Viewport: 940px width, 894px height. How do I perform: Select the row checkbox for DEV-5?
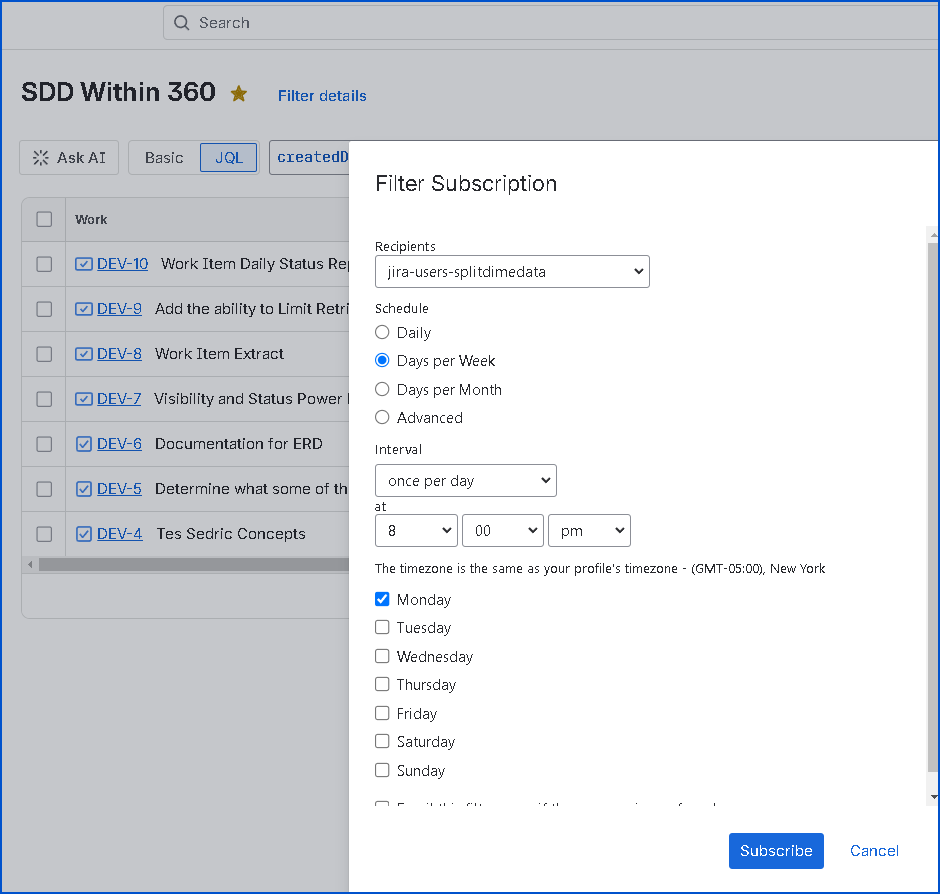tap(44, 489)
